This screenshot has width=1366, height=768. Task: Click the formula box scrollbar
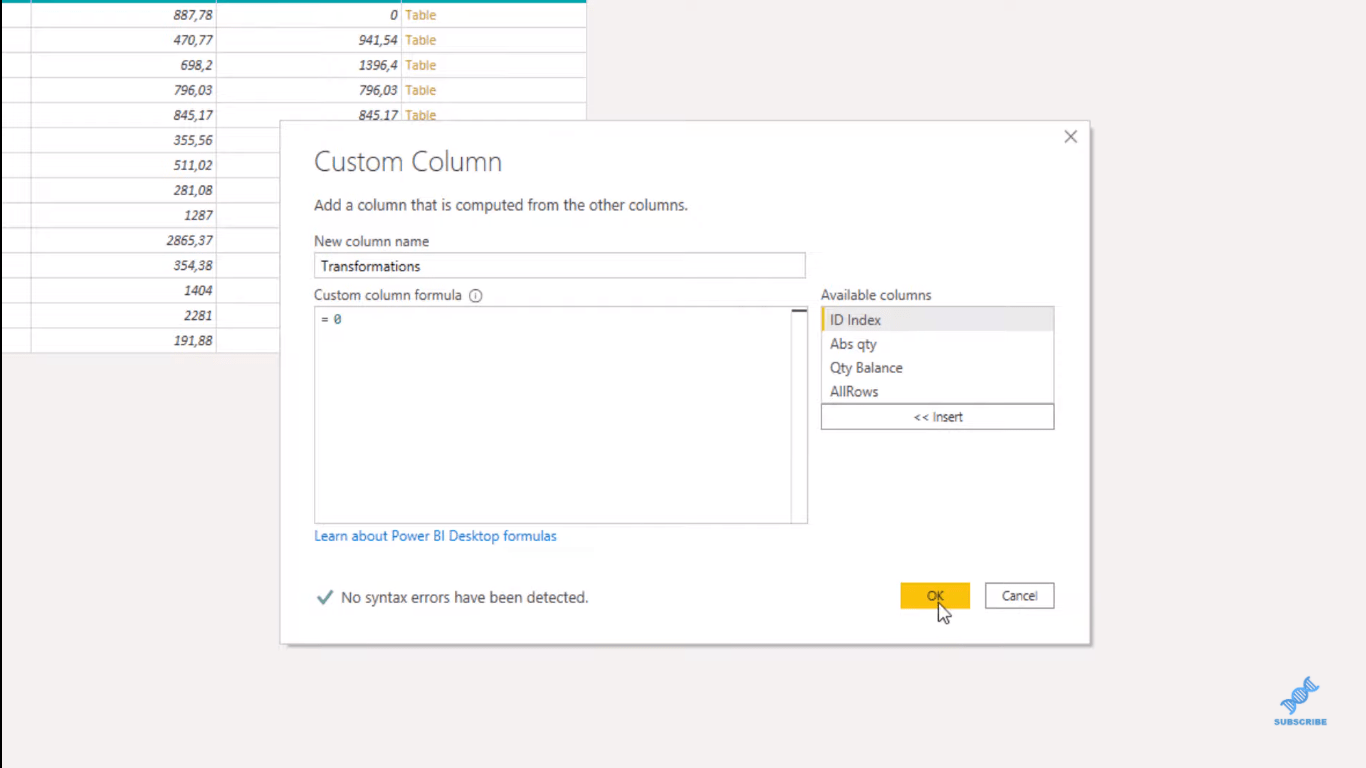coord(799,415)
